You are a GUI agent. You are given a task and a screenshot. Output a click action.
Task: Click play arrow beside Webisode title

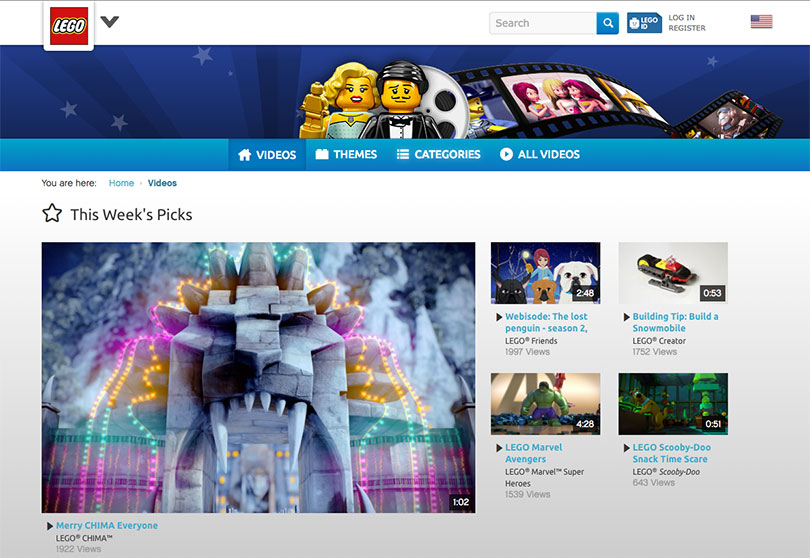point(499,317)
